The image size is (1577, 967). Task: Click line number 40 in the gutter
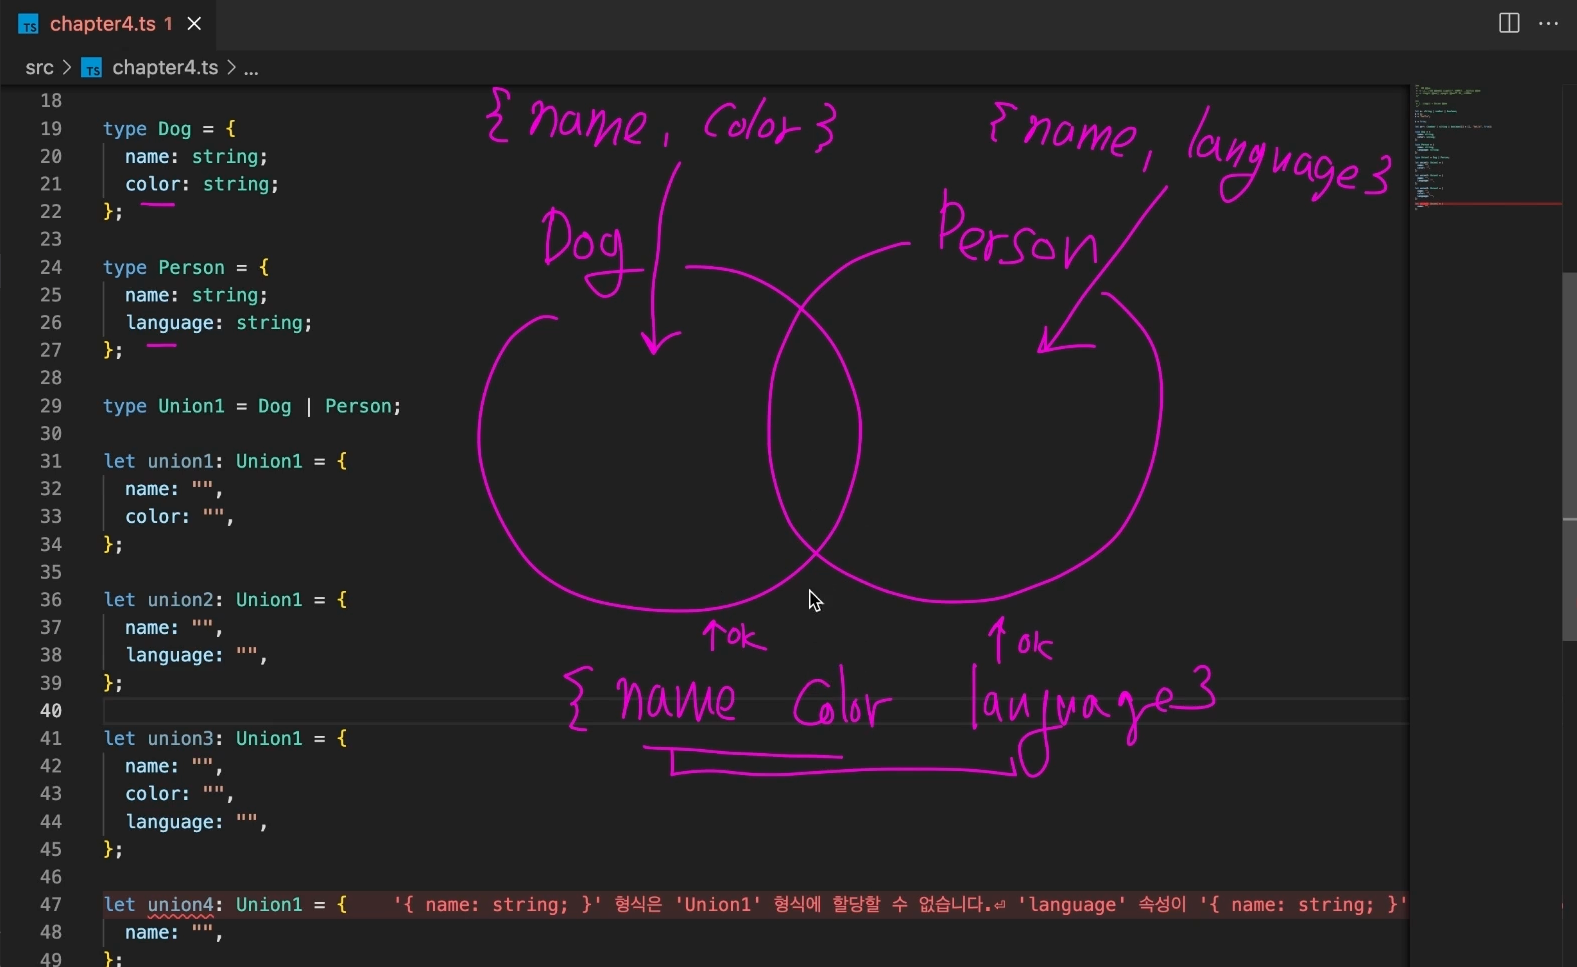click(51, 710)
